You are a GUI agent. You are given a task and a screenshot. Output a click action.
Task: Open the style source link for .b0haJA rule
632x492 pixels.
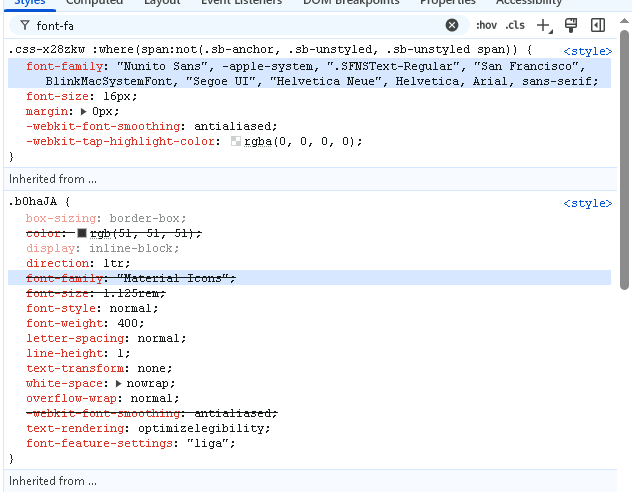coord(587,203)
